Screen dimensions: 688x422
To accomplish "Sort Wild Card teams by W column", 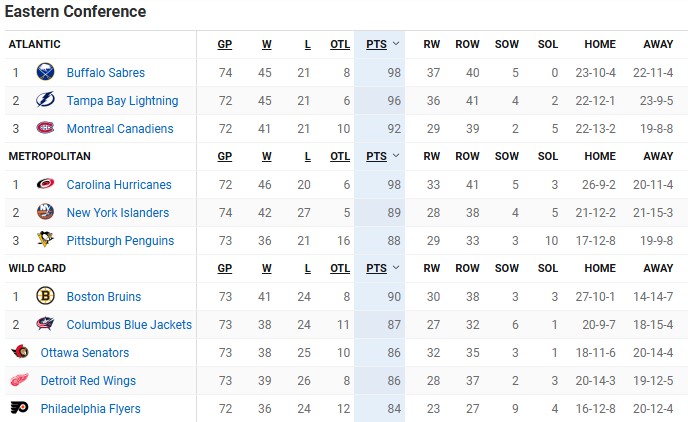I will point(267,269).
